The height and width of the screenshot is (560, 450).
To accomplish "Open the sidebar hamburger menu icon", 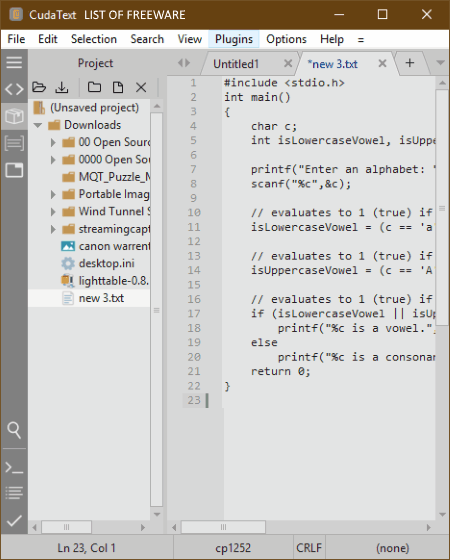I will (14, 62).
